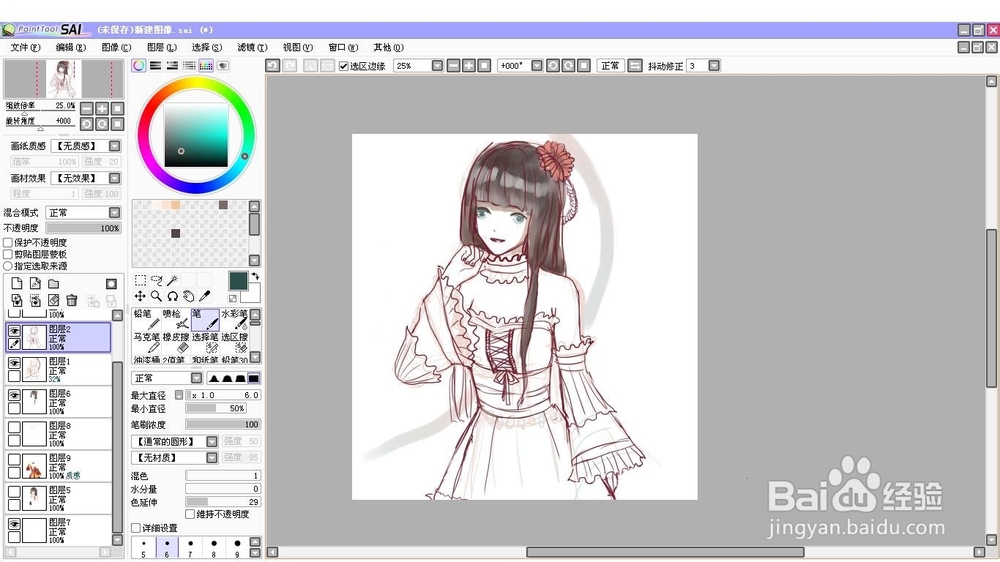Click the layer mask icon in layer panel

click(111, 283)
